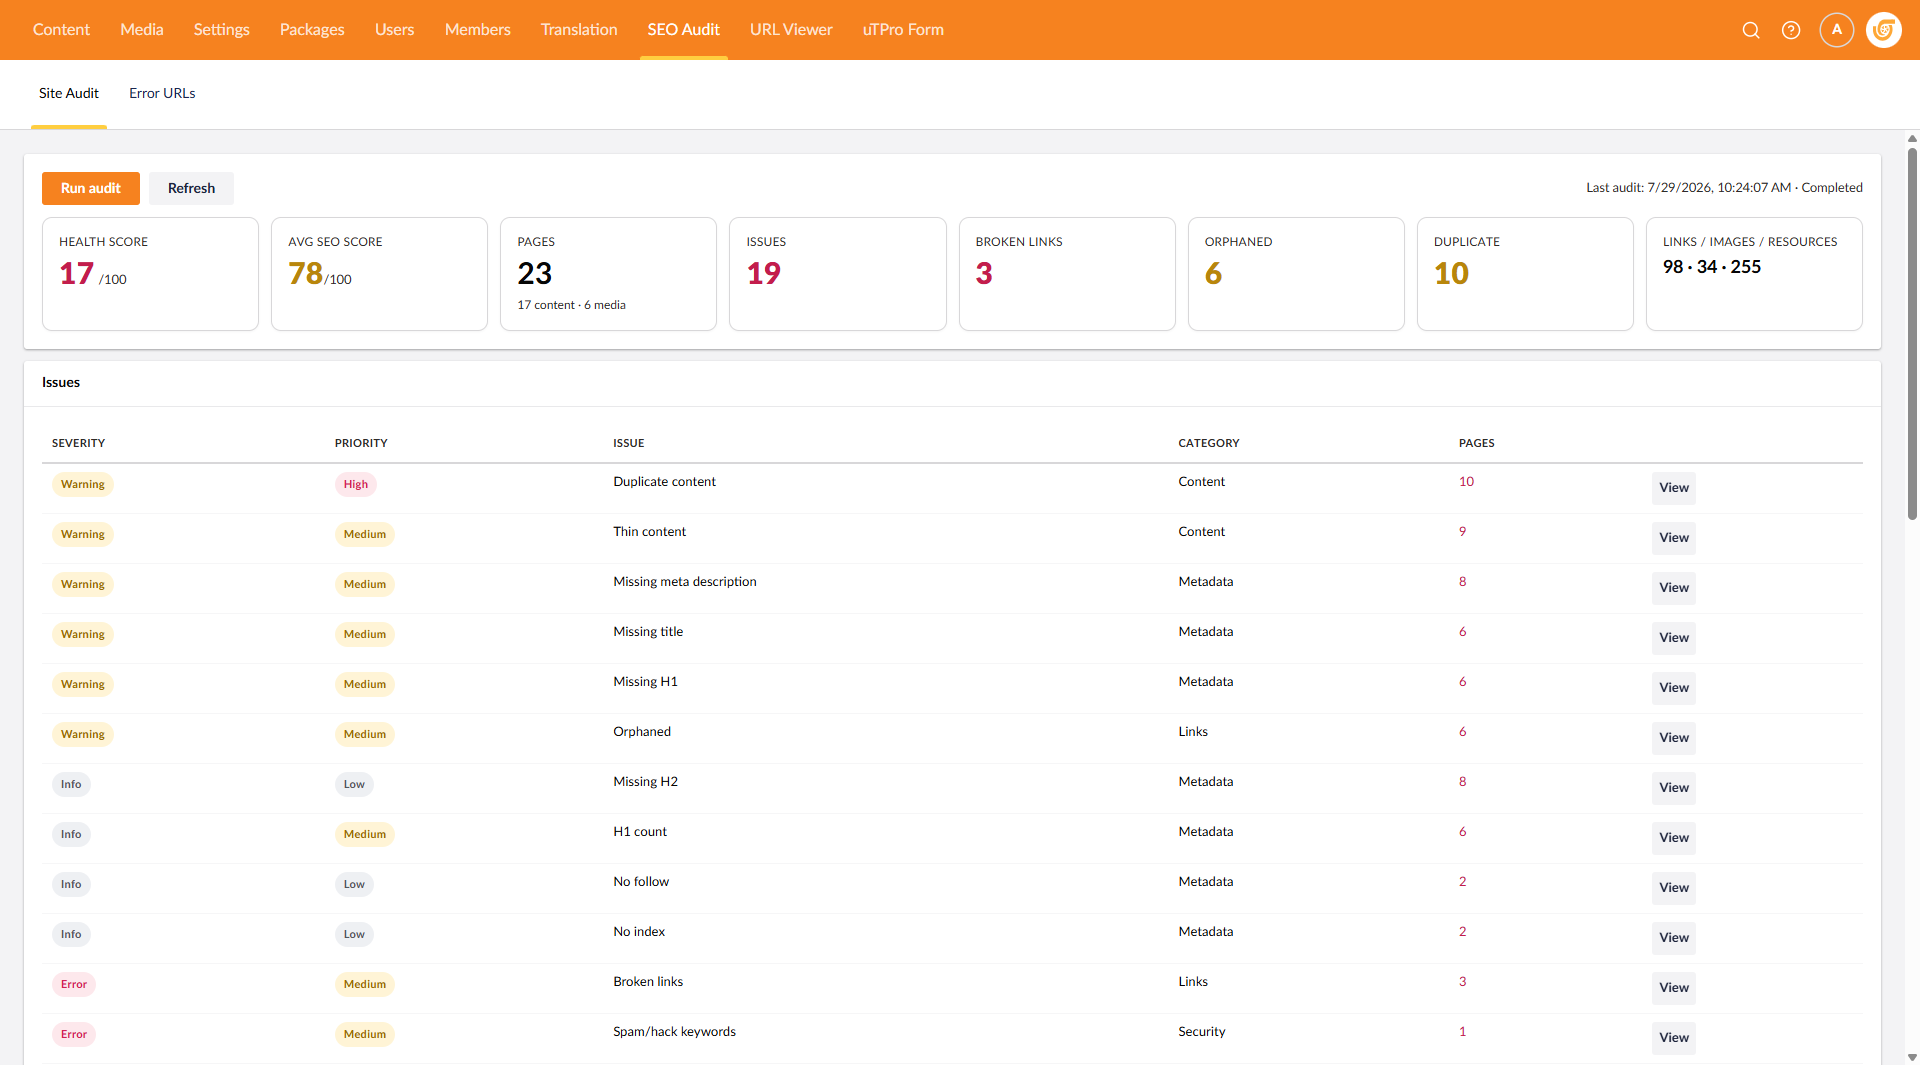Click the Orphaned summary card

1296,274
